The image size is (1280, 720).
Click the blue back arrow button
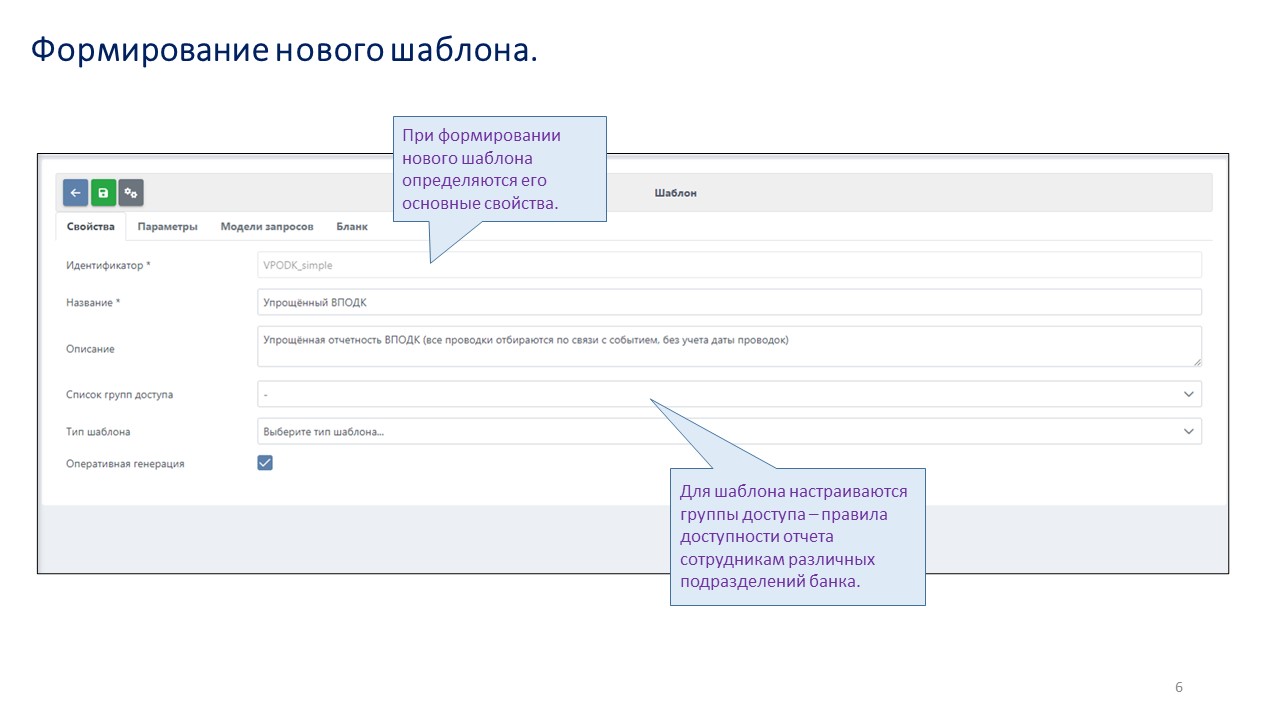(75, 193)
